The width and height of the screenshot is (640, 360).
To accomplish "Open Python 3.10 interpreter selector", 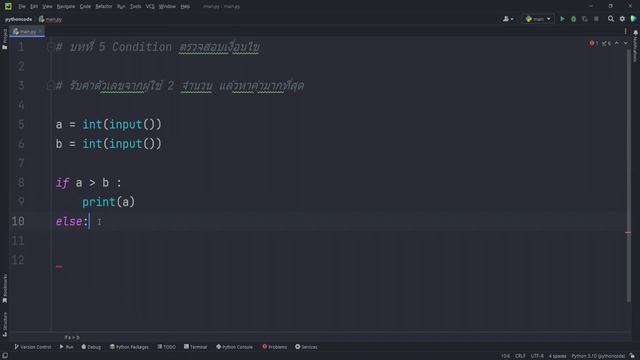I will tap(598, 356).
